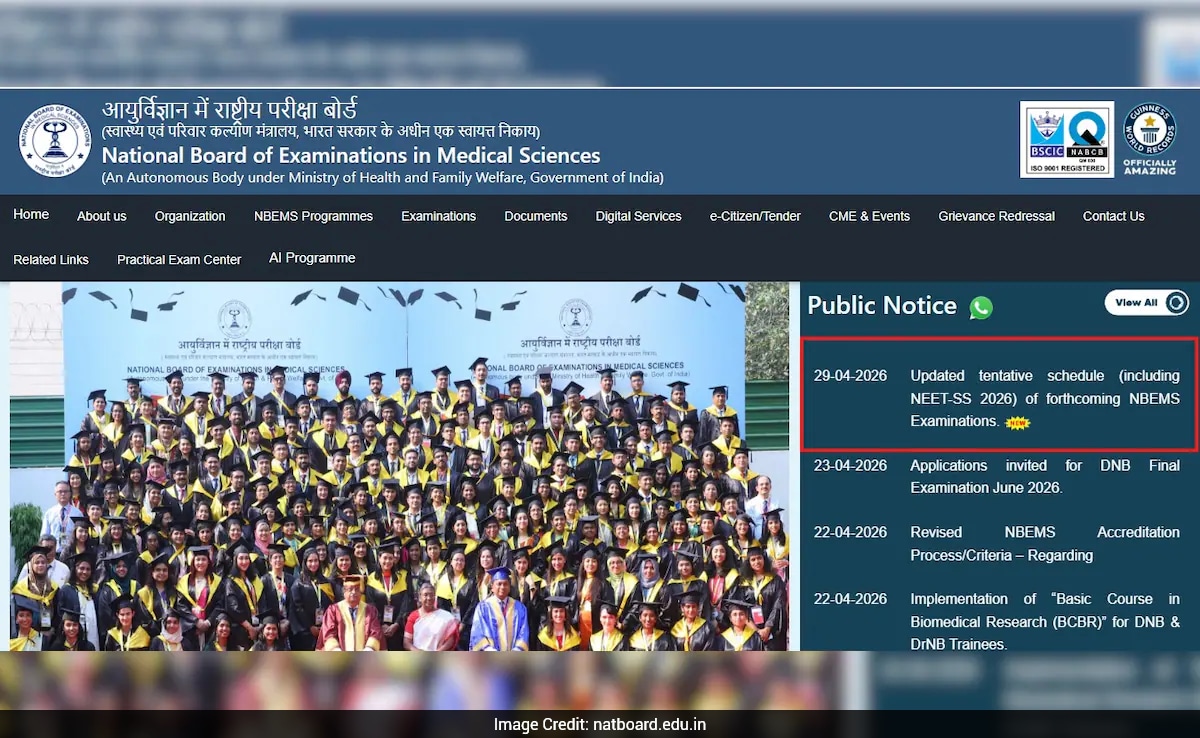Open the Basic Course in Biomedical Research notice
This screenshot has width=1200, height=738.
[1044, 621]
